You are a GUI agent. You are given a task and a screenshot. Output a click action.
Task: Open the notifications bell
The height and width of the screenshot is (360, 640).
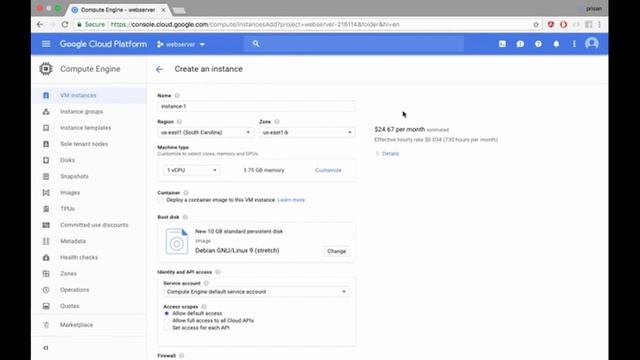[556, 44]
